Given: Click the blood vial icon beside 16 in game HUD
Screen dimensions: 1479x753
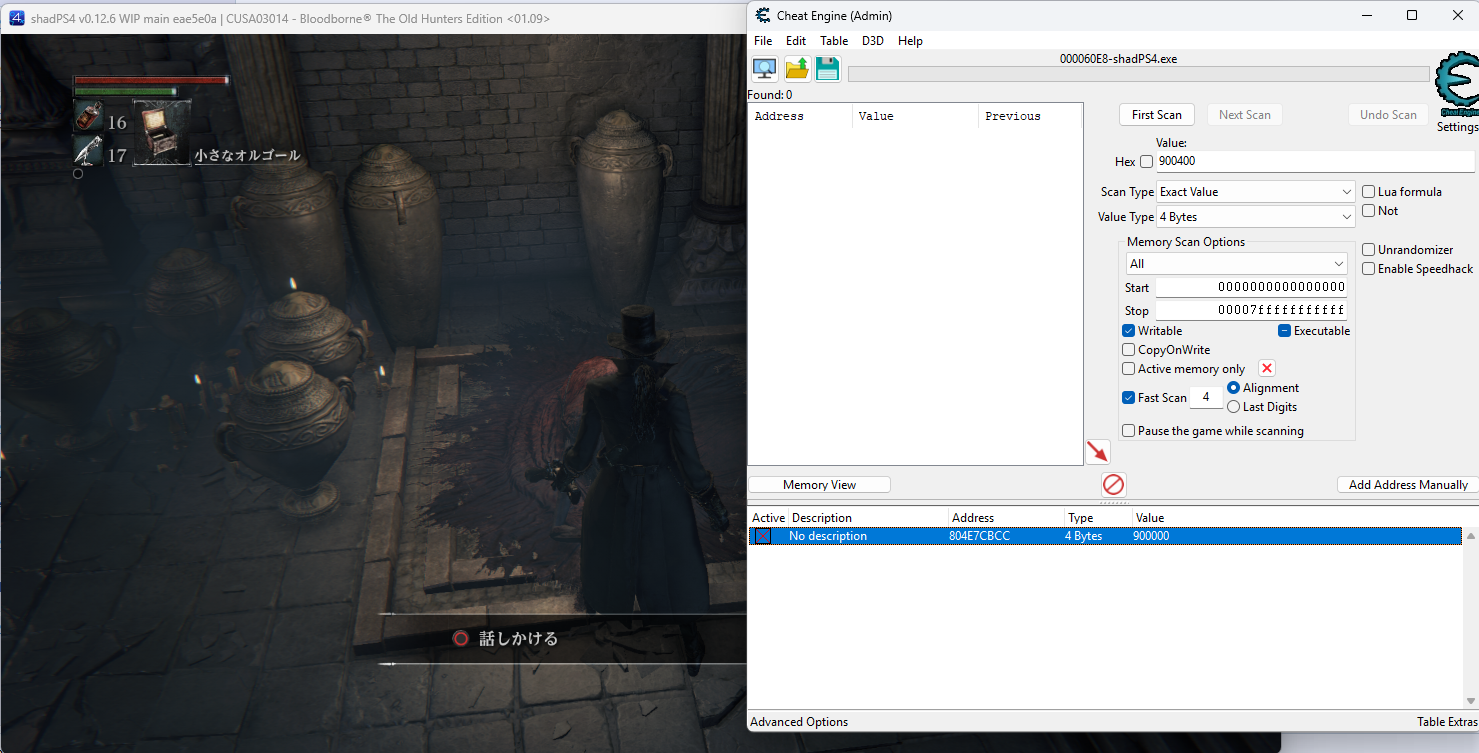Looking at the screenshot, I should click(x=88, y=118).
